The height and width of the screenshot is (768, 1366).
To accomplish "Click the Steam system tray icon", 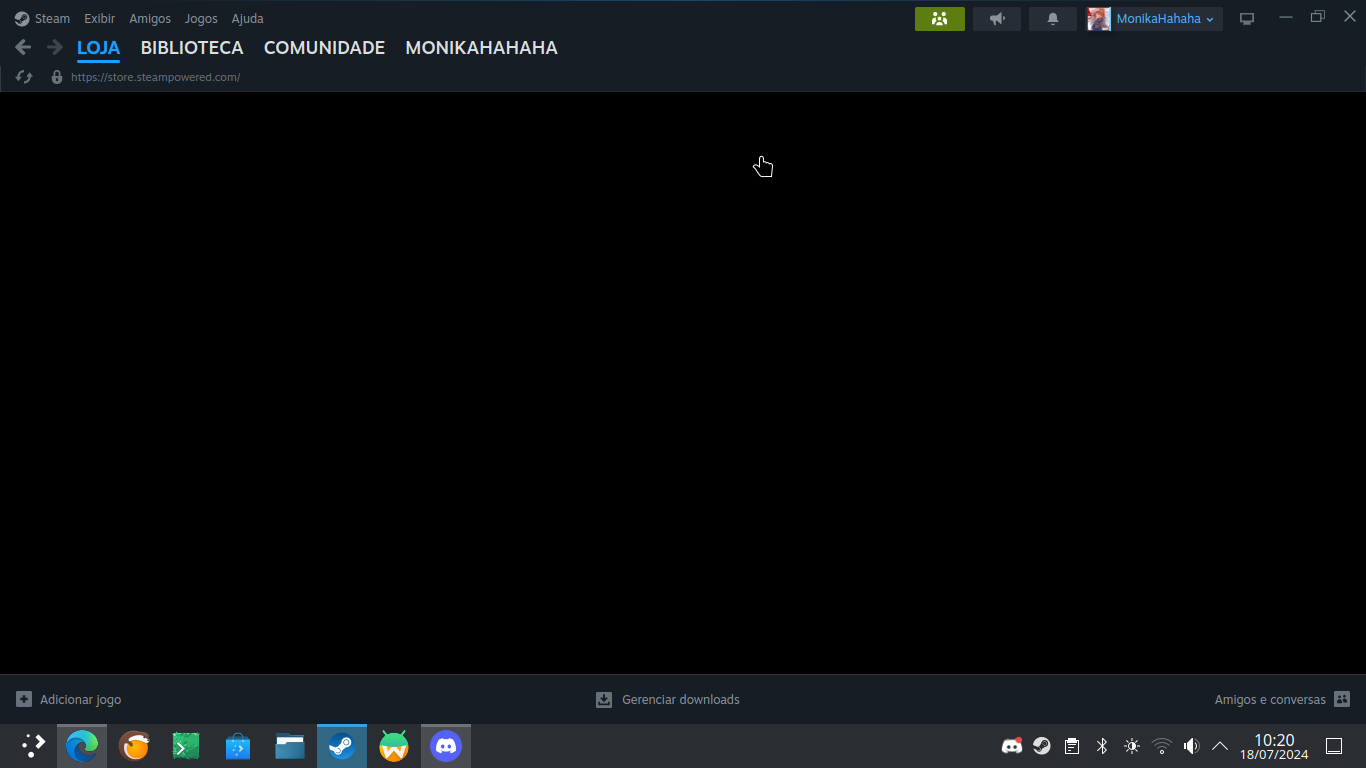I will pos(1042,746).
